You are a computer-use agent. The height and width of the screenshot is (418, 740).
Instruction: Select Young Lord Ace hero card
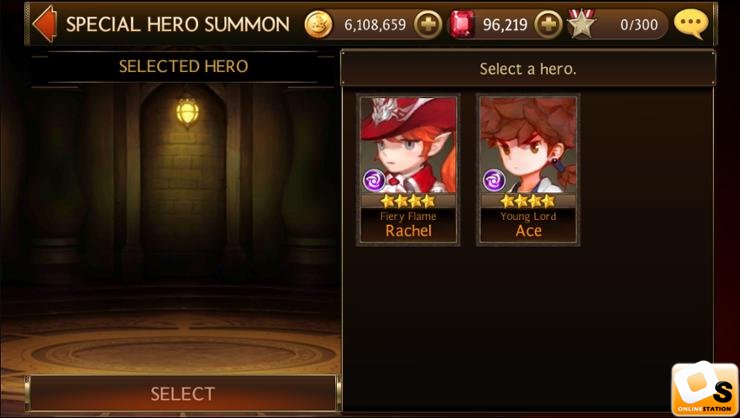(x=528, y=170)
